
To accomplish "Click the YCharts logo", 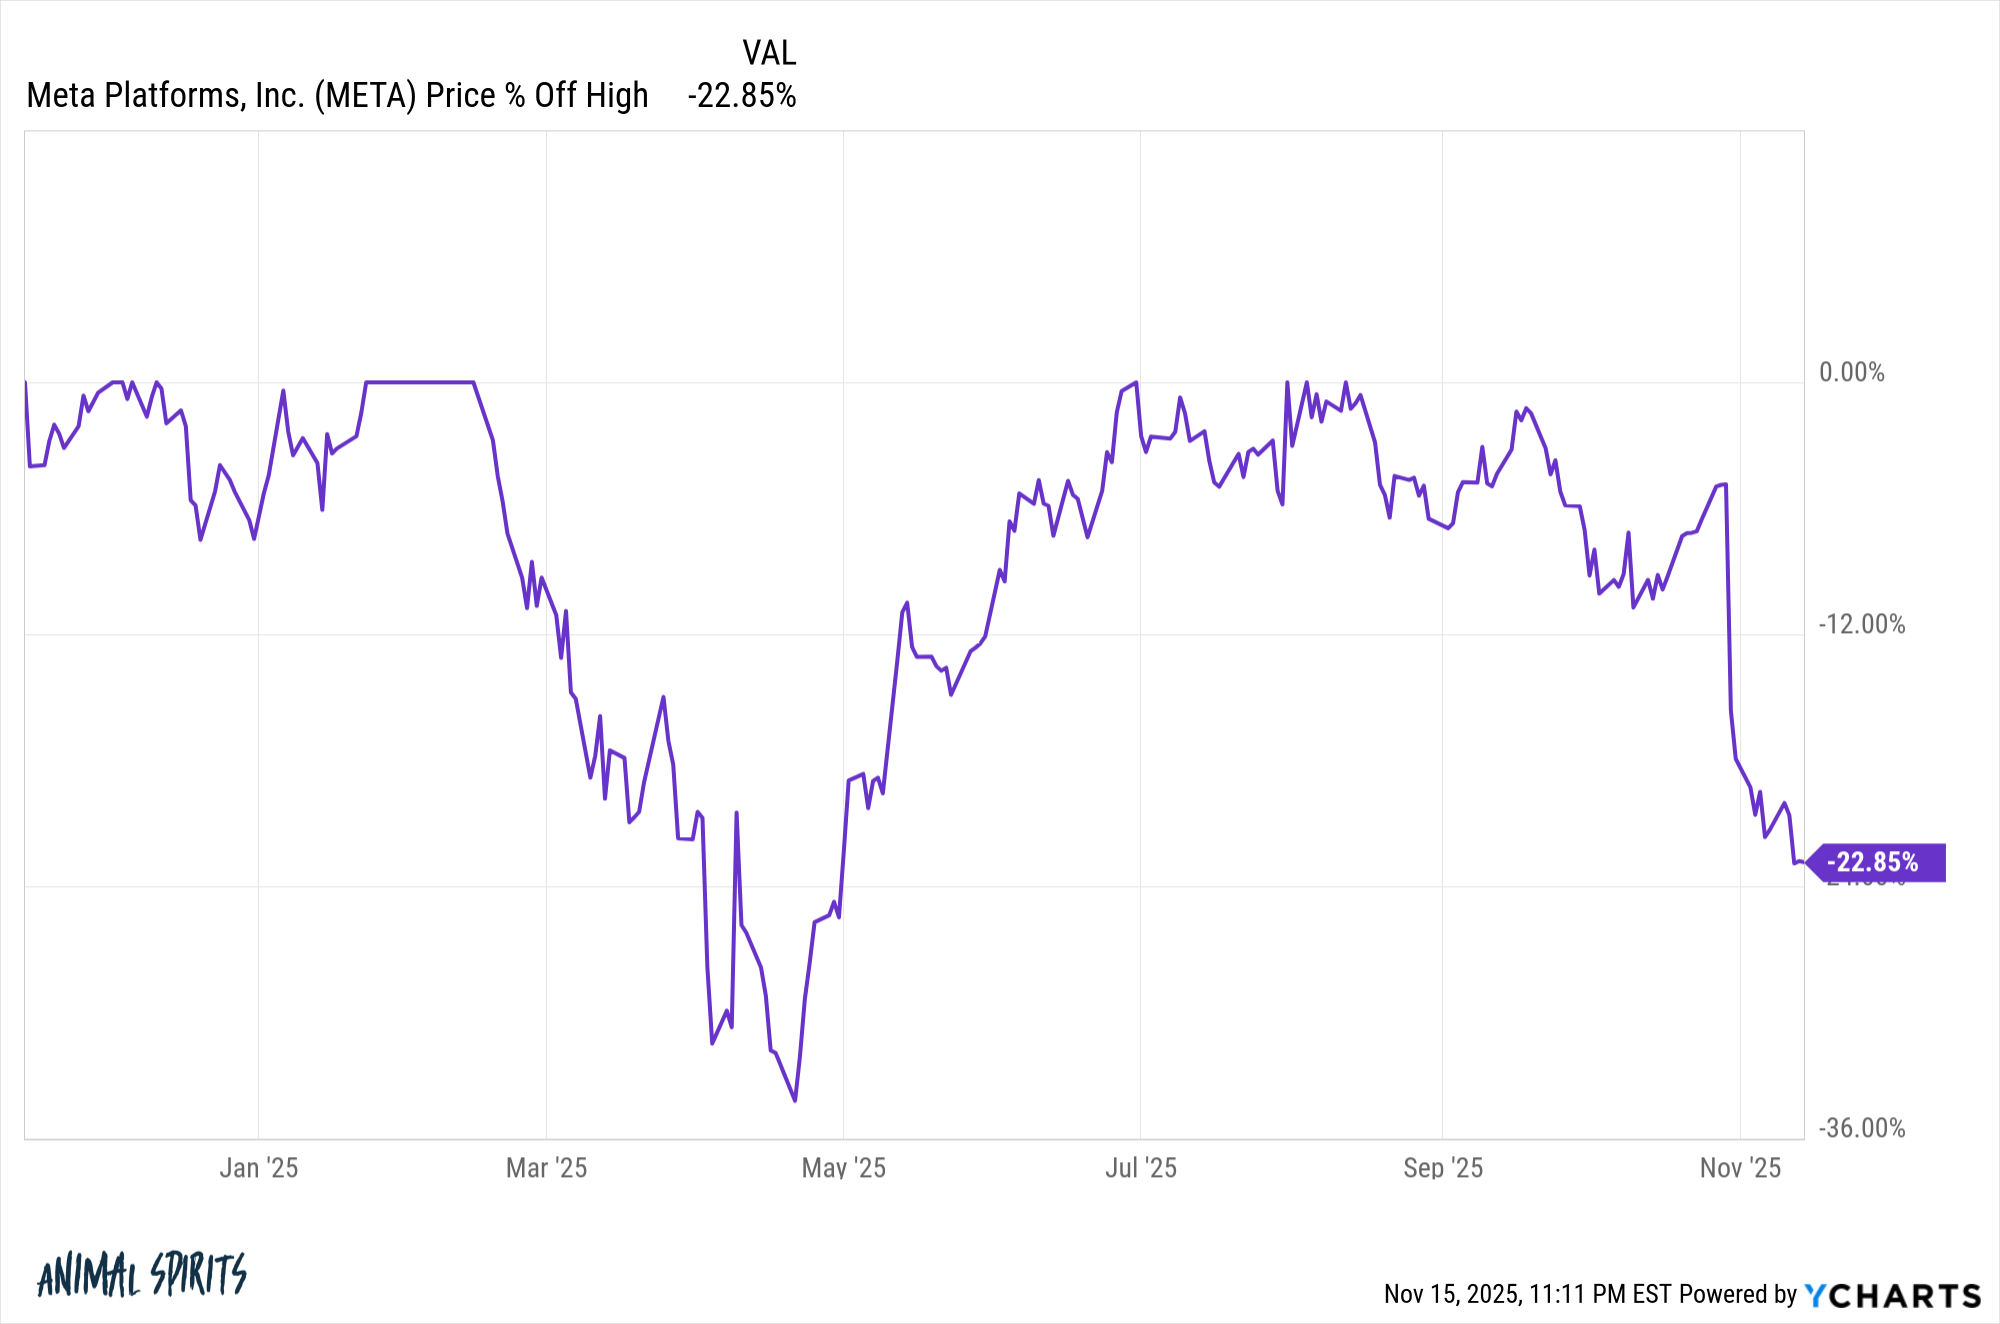I will pos(1892,1295).
